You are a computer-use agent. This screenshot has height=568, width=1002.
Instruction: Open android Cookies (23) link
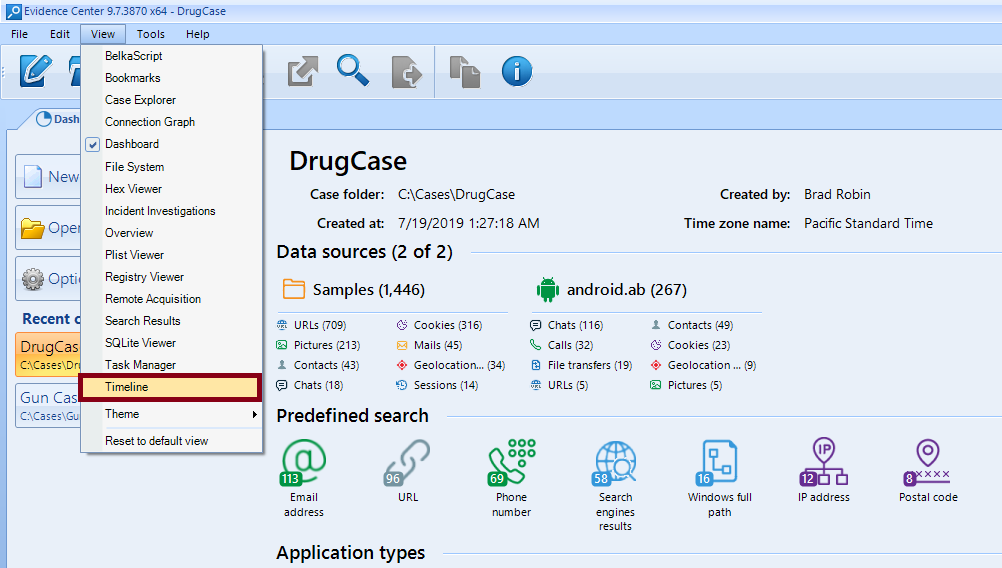[698, 345]
